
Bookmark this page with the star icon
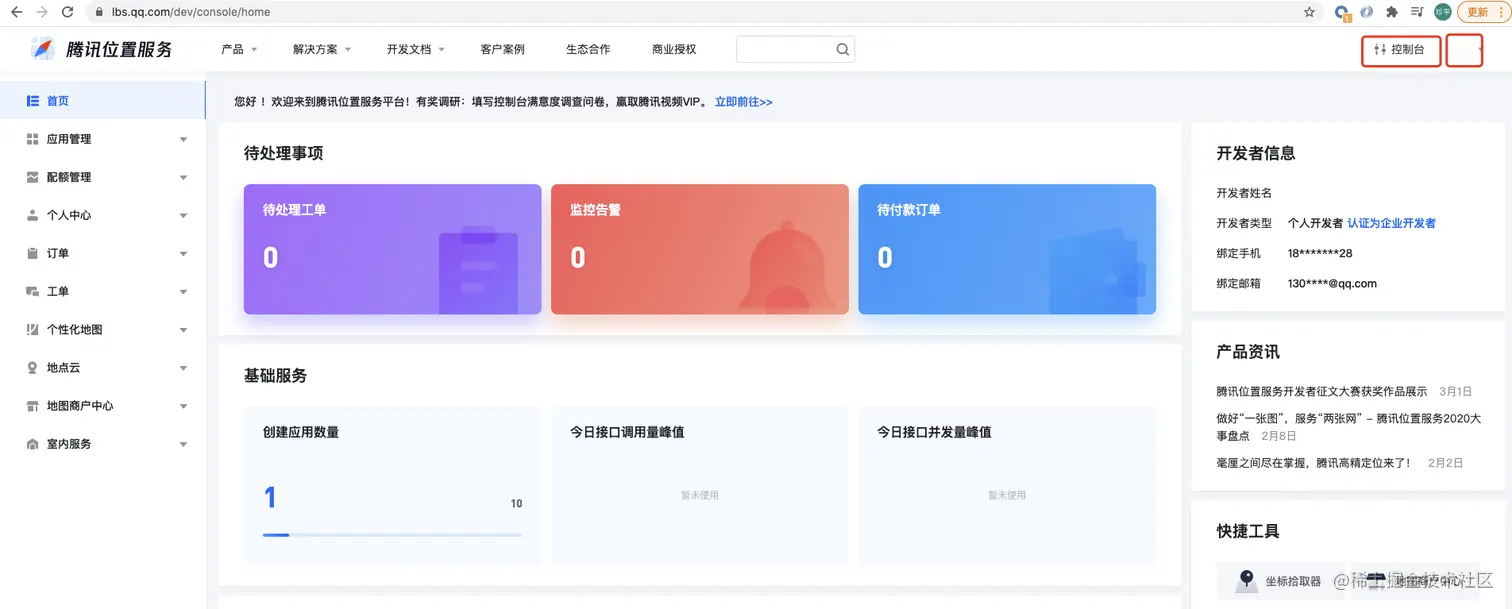tap(1310, 12)
